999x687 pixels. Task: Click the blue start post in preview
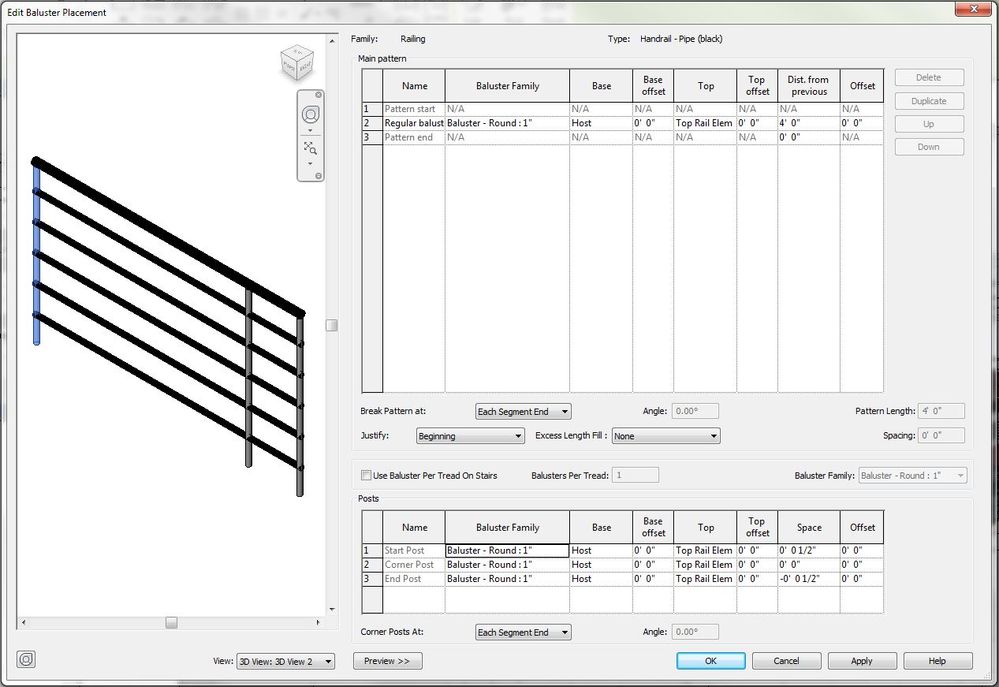click(x=36, y=255)
